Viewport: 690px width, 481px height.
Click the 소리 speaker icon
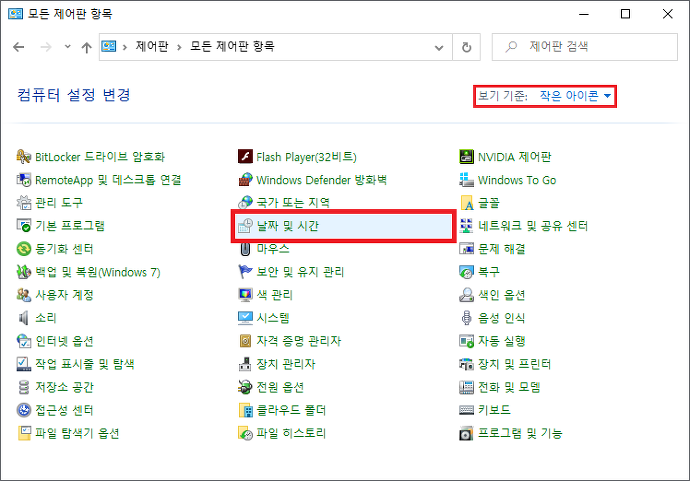23,318
